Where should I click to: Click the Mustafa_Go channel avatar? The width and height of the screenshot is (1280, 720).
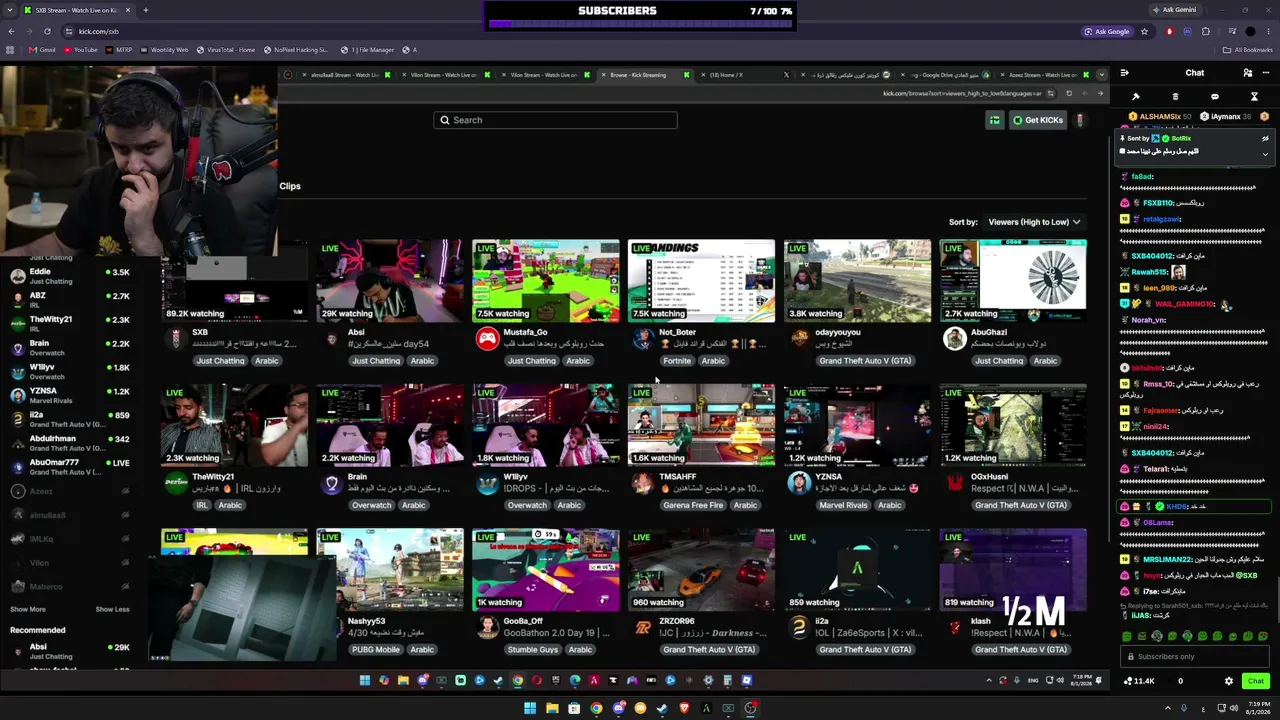487,339
